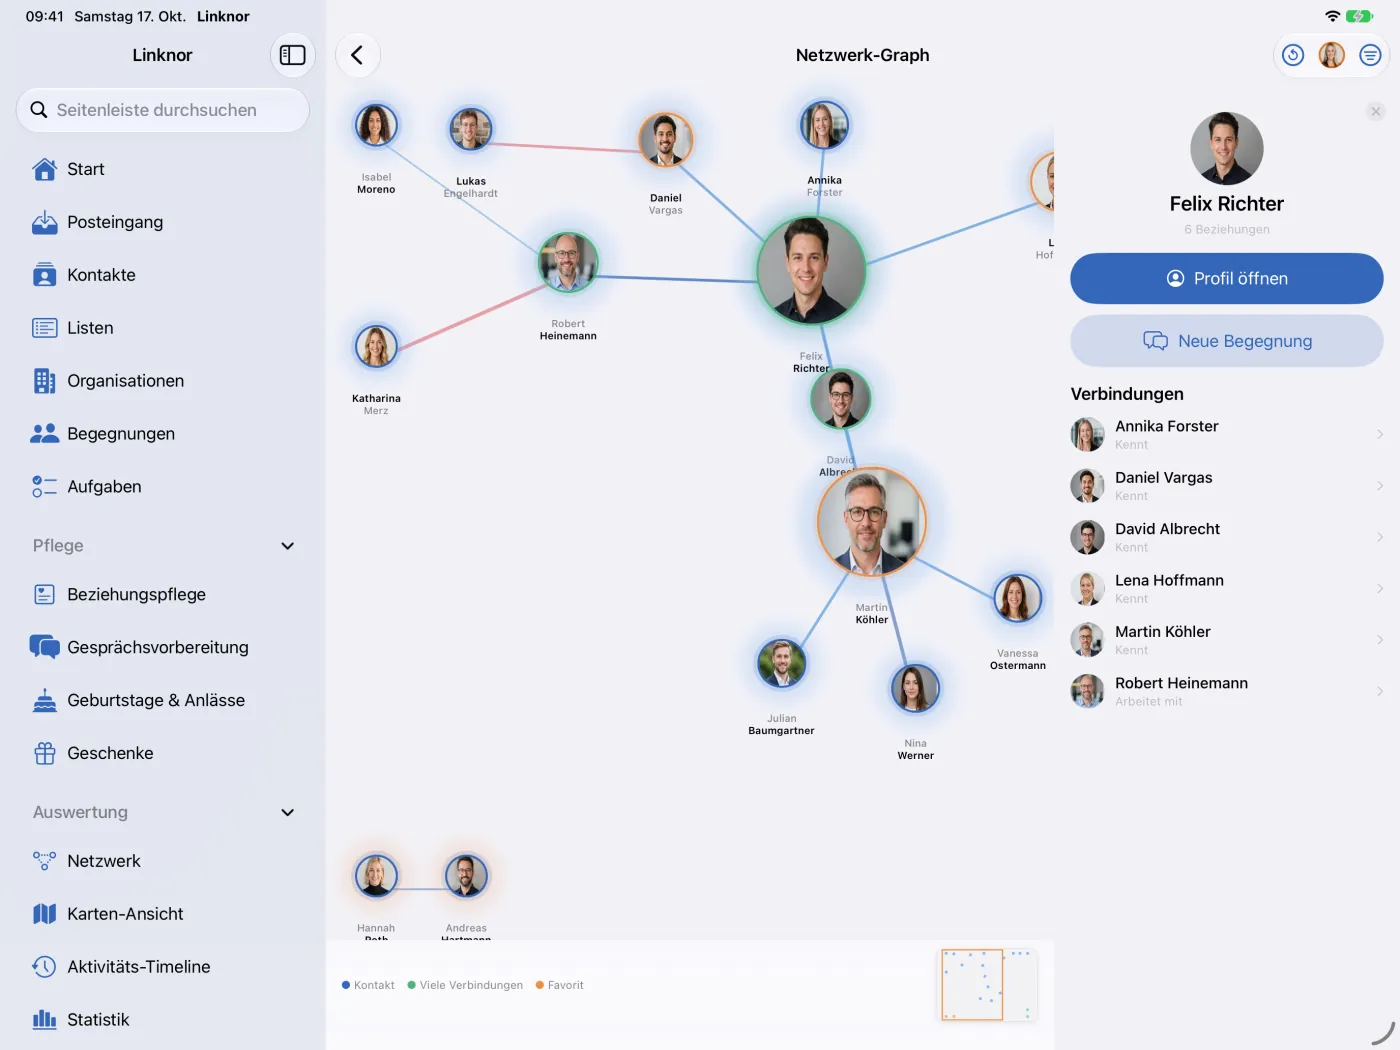Screen dimensions: 1400x1050
Task: Select Julian Baumgartner's node in the graph
Action: (781, 664)
